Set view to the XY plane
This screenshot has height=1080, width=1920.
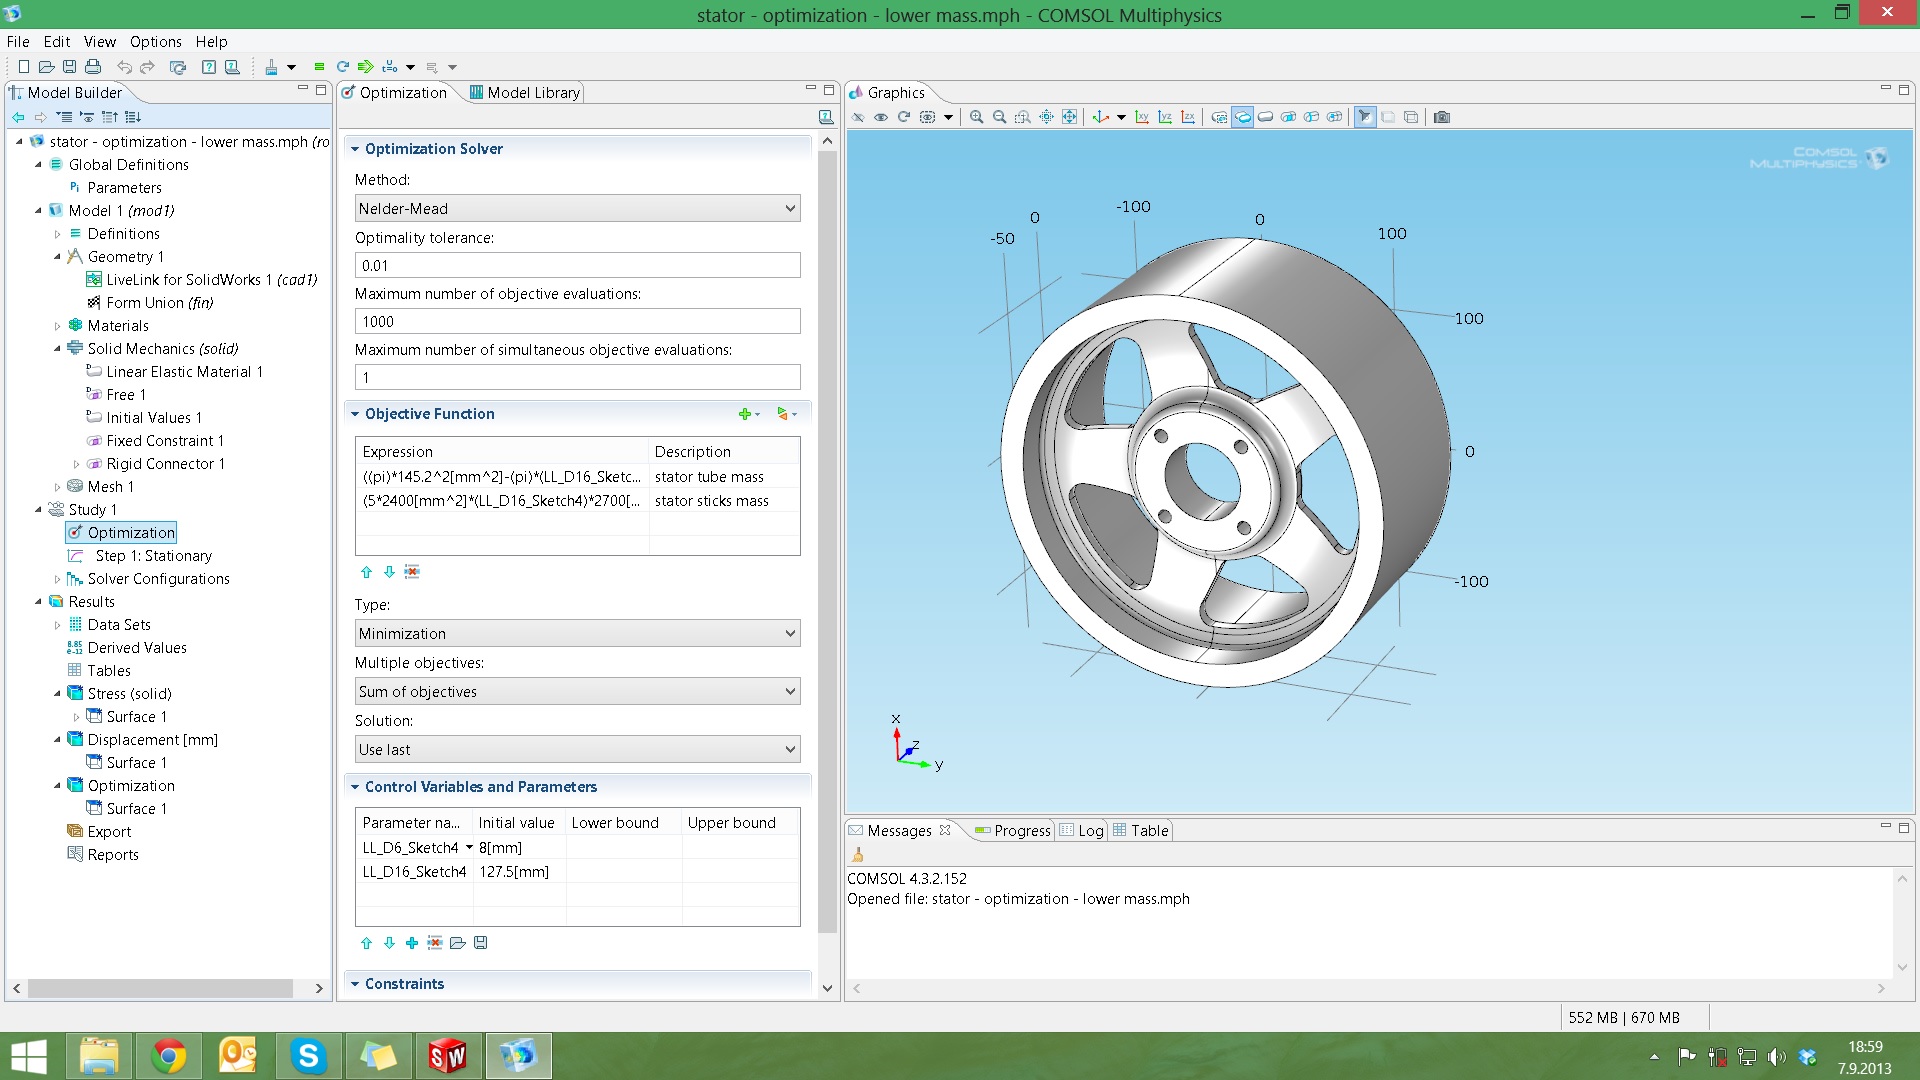coord(1142,117)
